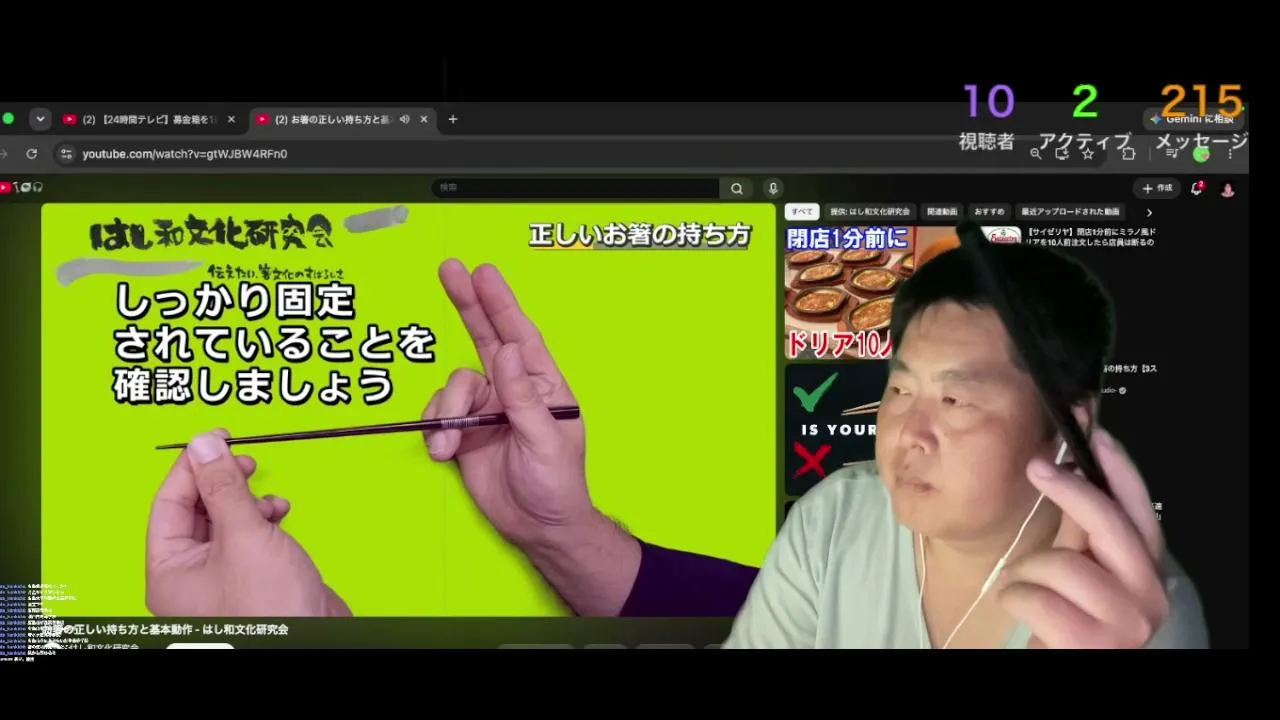Go to YouTube home via logo
The height and width of the screenshot is (720, 1280).
click(22, 187)
